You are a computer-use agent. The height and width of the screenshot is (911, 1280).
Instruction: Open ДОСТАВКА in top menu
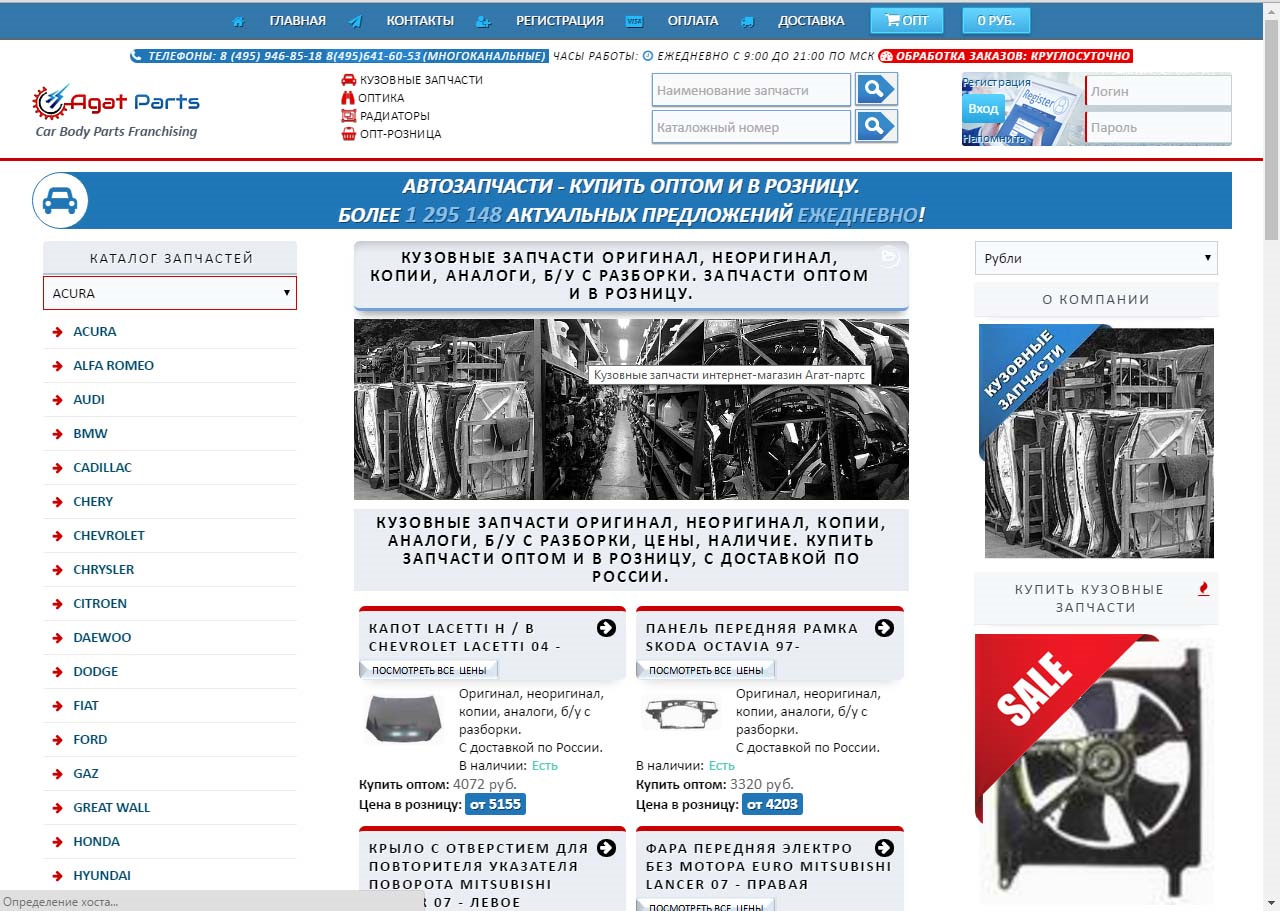click(x=811, y=21)
